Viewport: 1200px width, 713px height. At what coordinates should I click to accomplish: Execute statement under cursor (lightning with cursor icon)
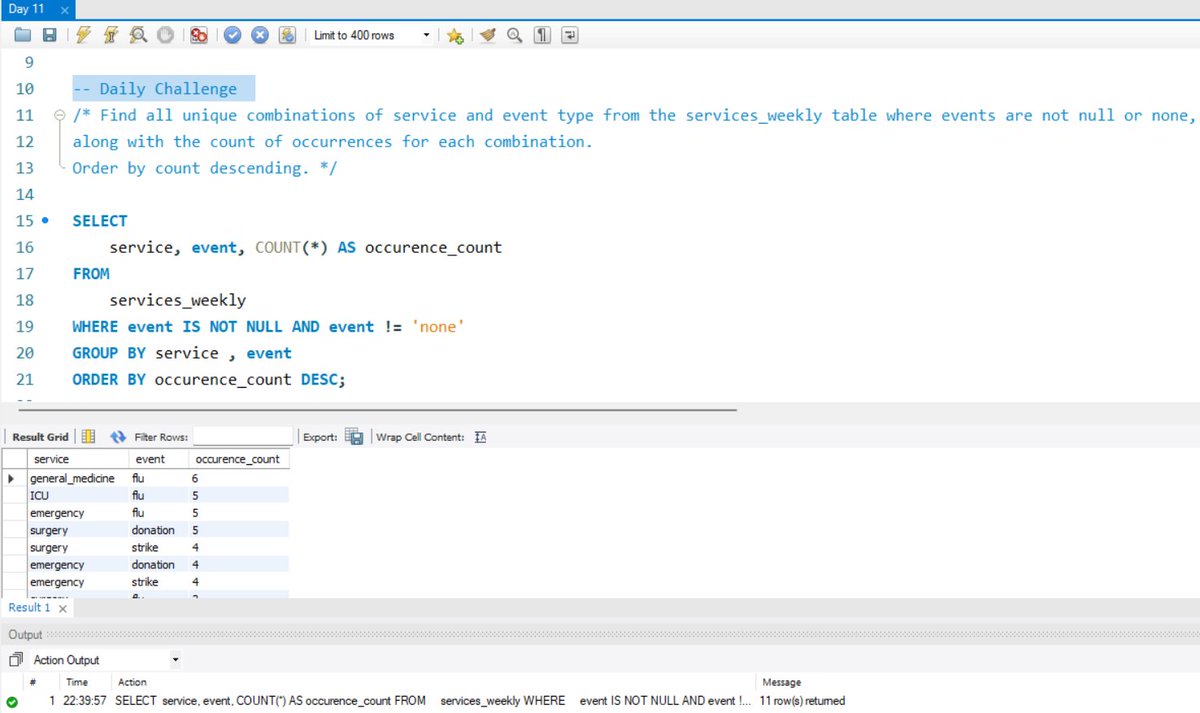(x=111, y=35)
